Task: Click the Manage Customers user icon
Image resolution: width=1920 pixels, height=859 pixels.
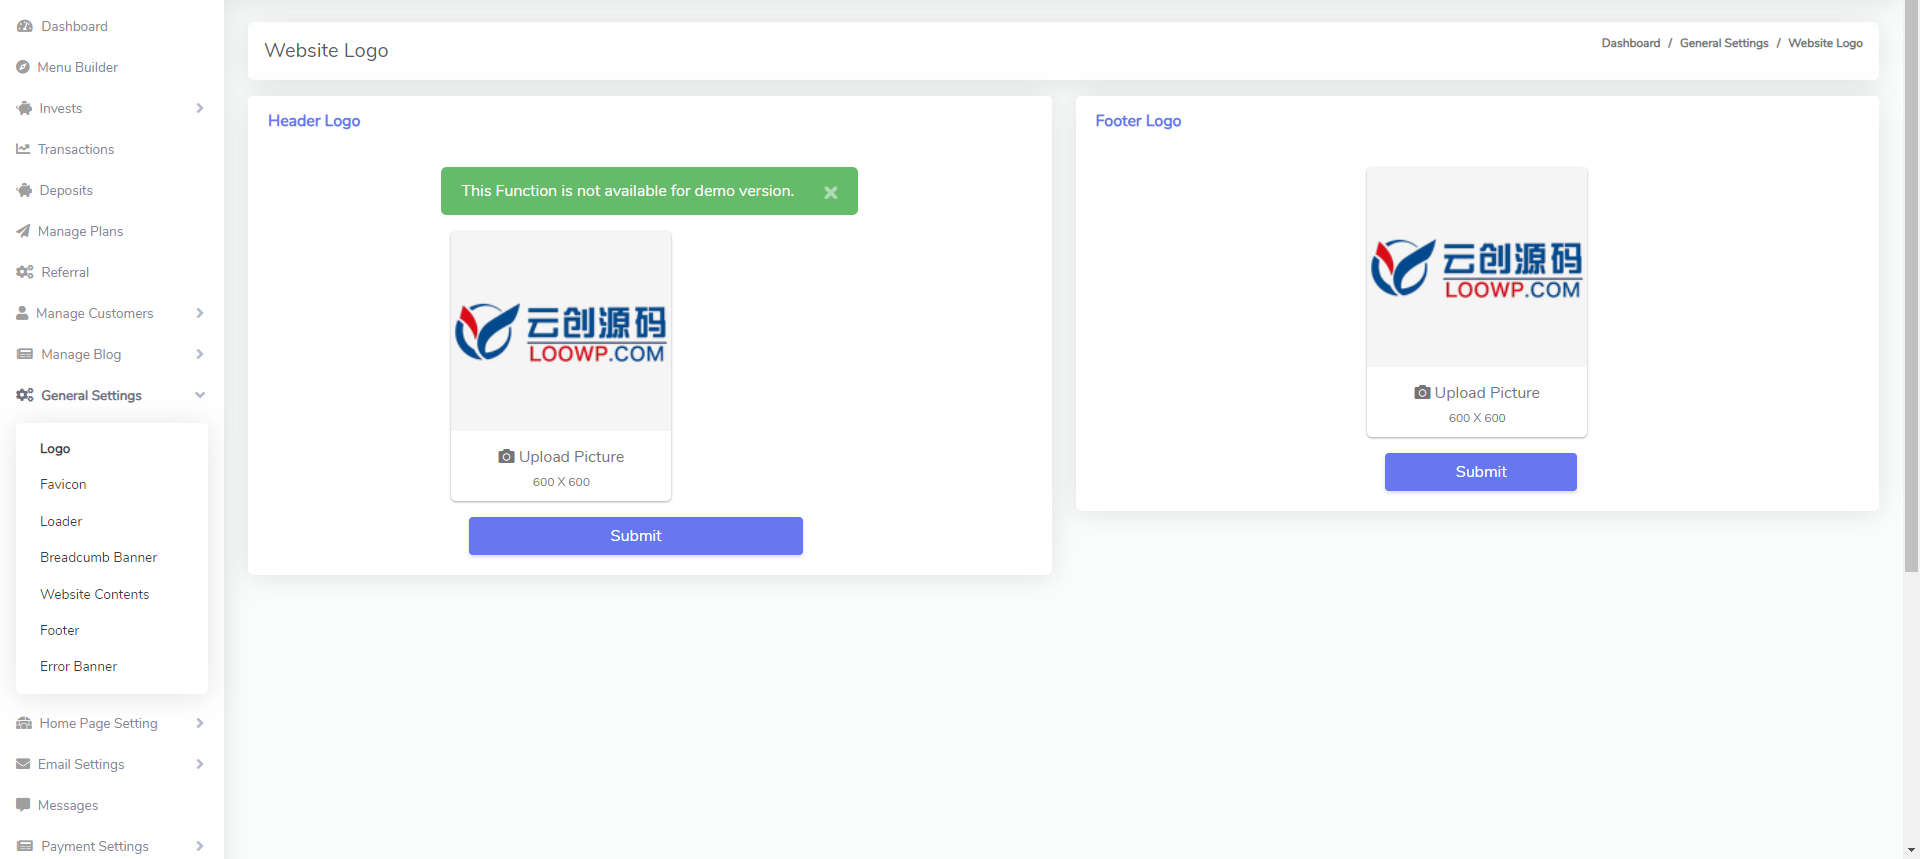Action: point(22,313)
